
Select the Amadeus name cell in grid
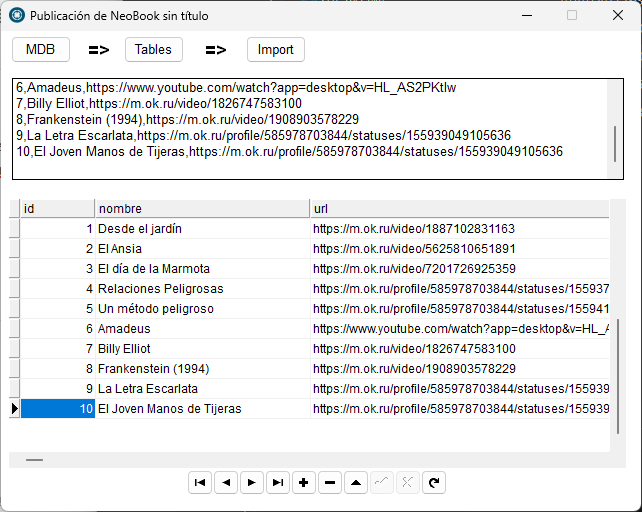click(202, 328)
